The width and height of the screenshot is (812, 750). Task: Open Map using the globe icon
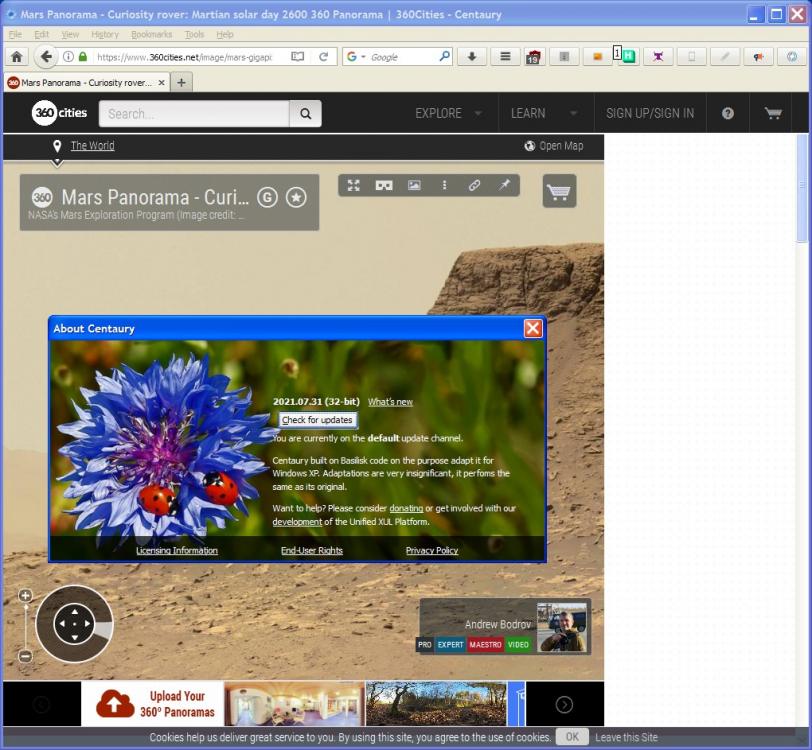click(x=529, y=145)
